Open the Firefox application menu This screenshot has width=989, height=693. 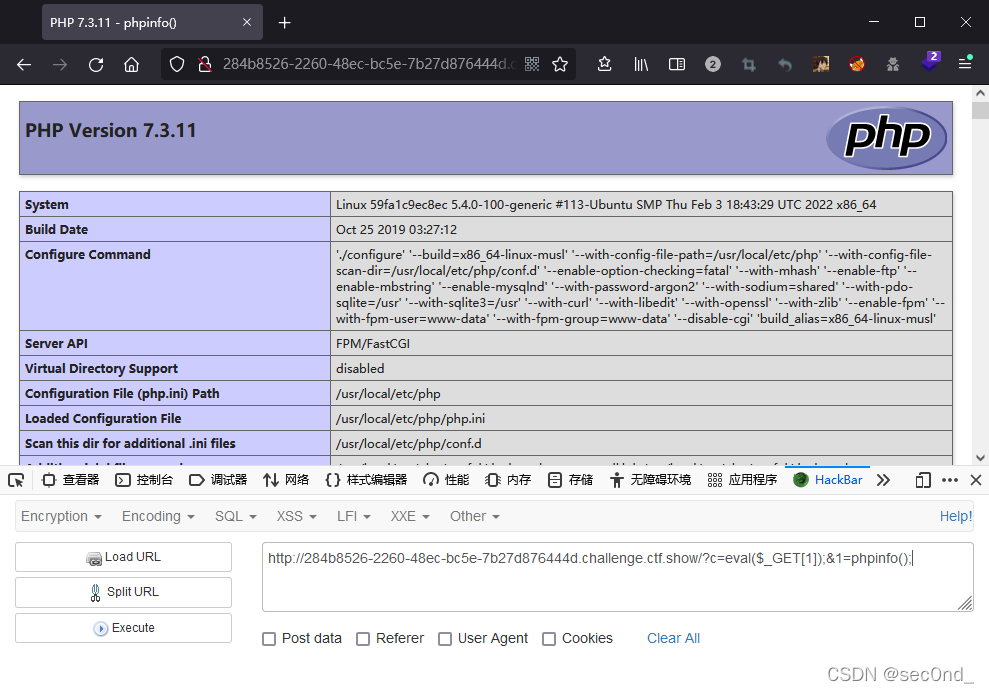(x=965, y=63)
